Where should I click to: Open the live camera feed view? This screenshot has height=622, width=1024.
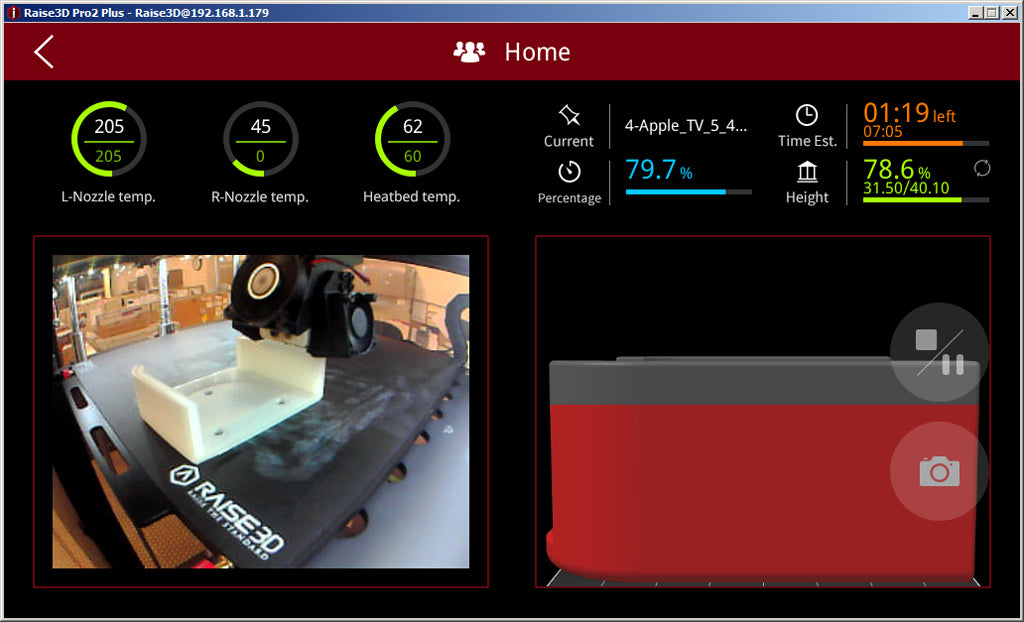coord(261,411)
